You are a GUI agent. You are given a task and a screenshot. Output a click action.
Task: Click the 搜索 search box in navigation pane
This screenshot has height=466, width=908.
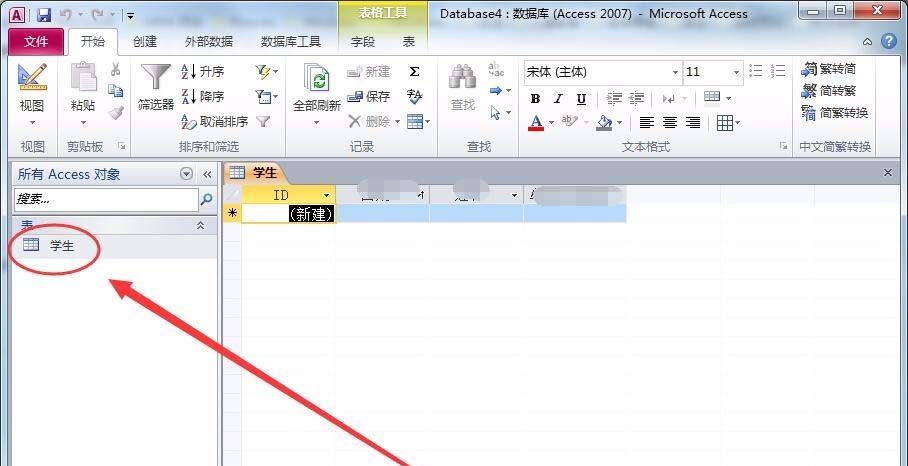(106, 200)
